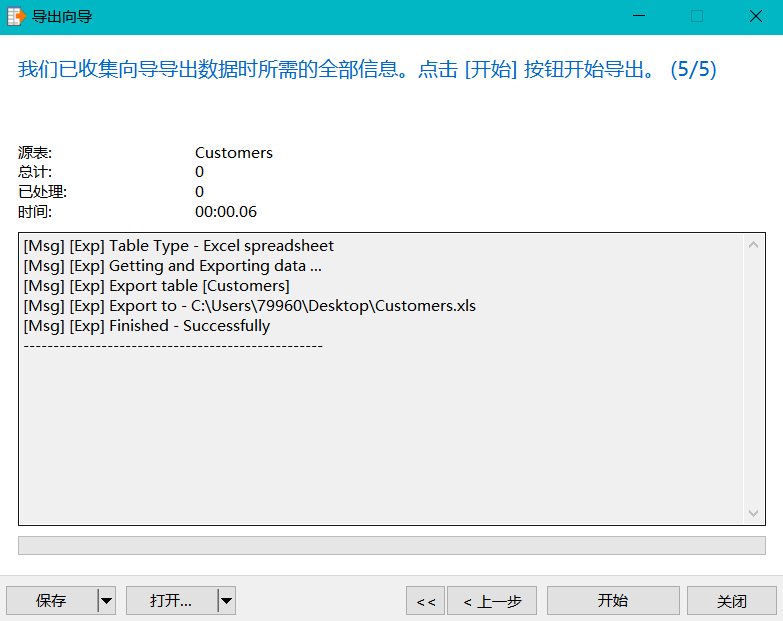This screenshot has height=621, width=783.
Task: Click the 保存 button
Action: 51,601
